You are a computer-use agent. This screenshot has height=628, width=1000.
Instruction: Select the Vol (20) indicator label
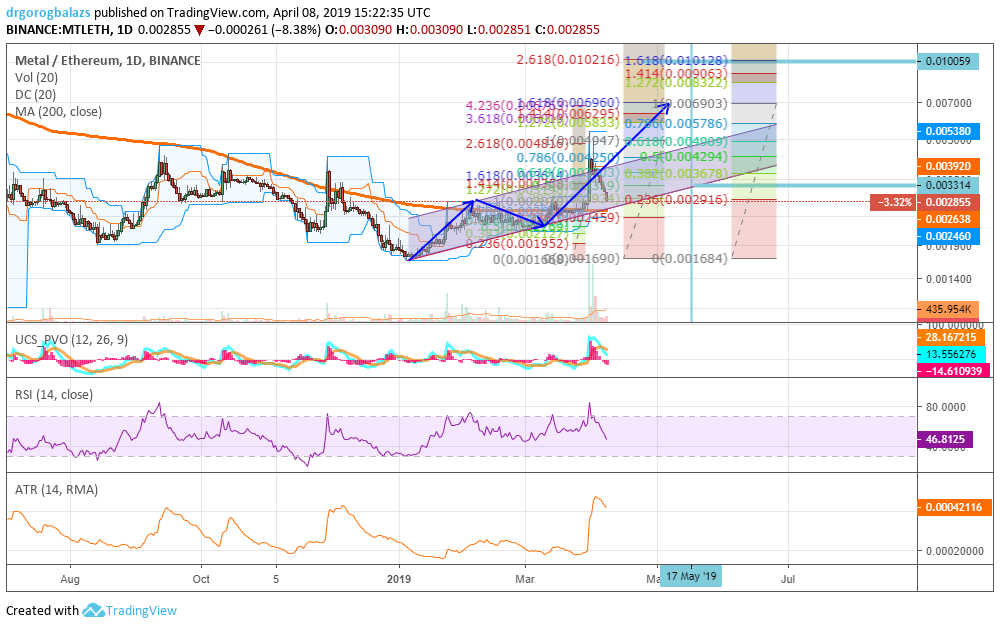coord(36,78)
